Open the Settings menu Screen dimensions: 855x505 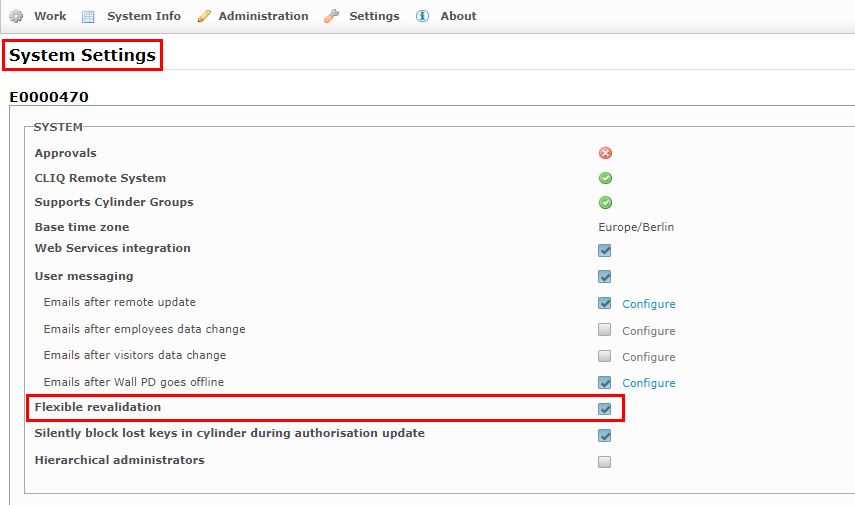pos(374,16)
